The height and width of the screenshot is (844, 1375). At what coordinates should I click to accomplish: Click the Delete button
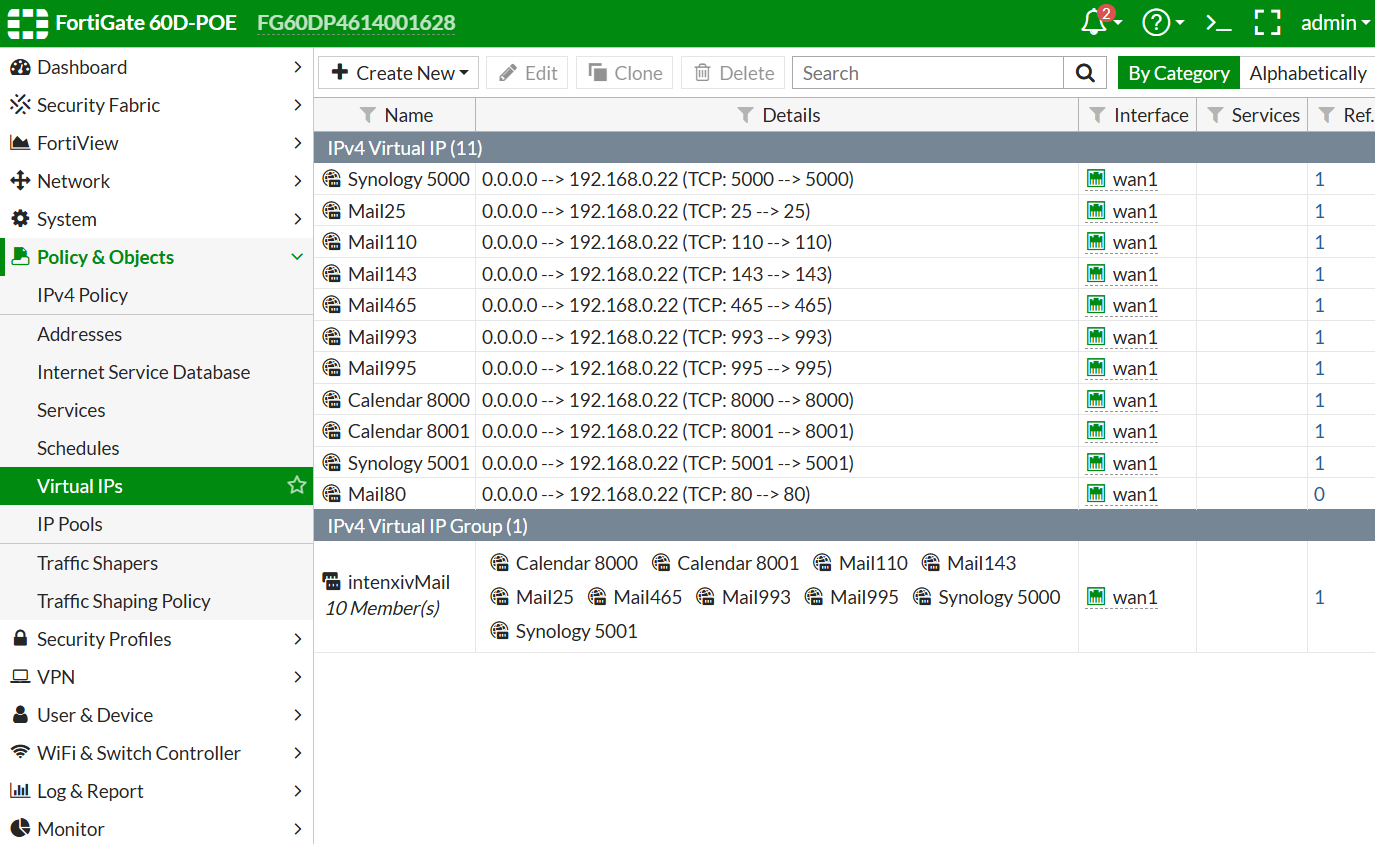tap(733, 73)
